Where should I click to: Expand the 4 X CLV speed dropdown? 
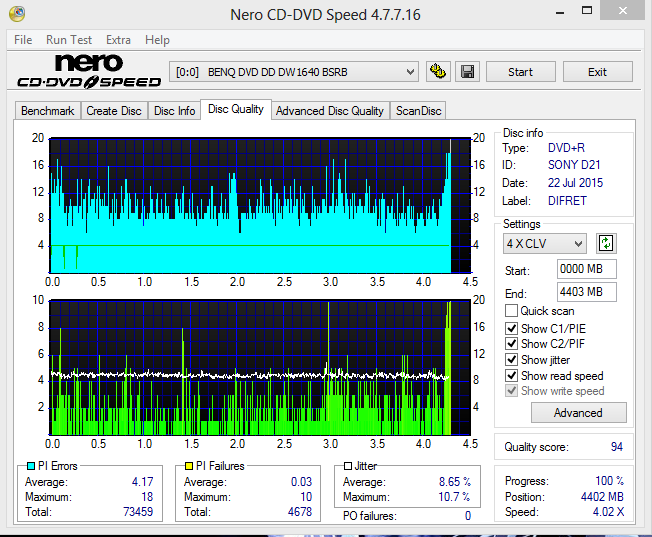[545, 243]
